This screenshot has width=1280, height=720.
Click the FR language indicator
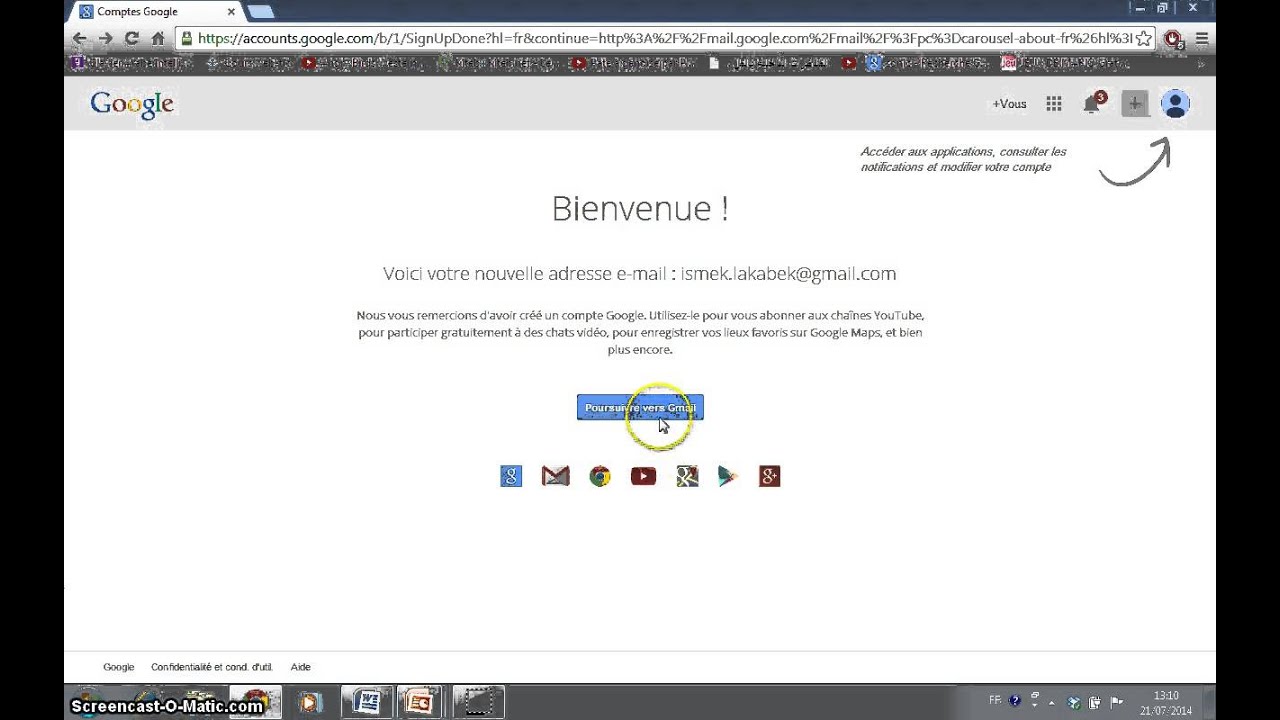[995, 700]
